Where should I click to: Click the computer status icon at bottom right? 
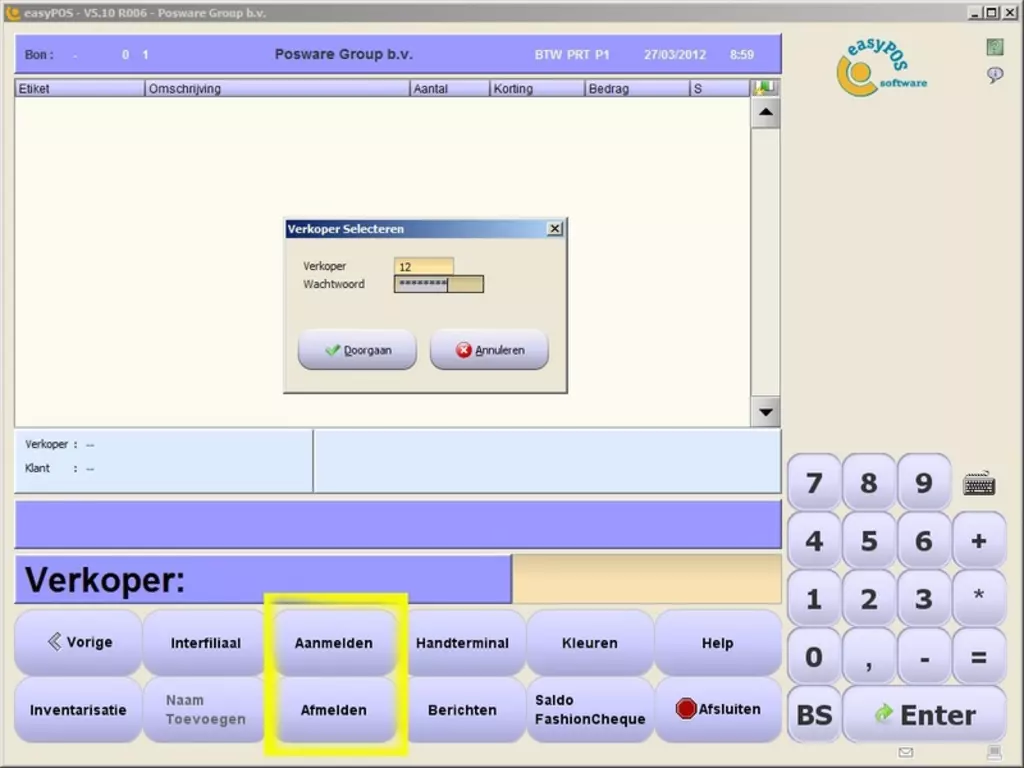pos(994,752)
